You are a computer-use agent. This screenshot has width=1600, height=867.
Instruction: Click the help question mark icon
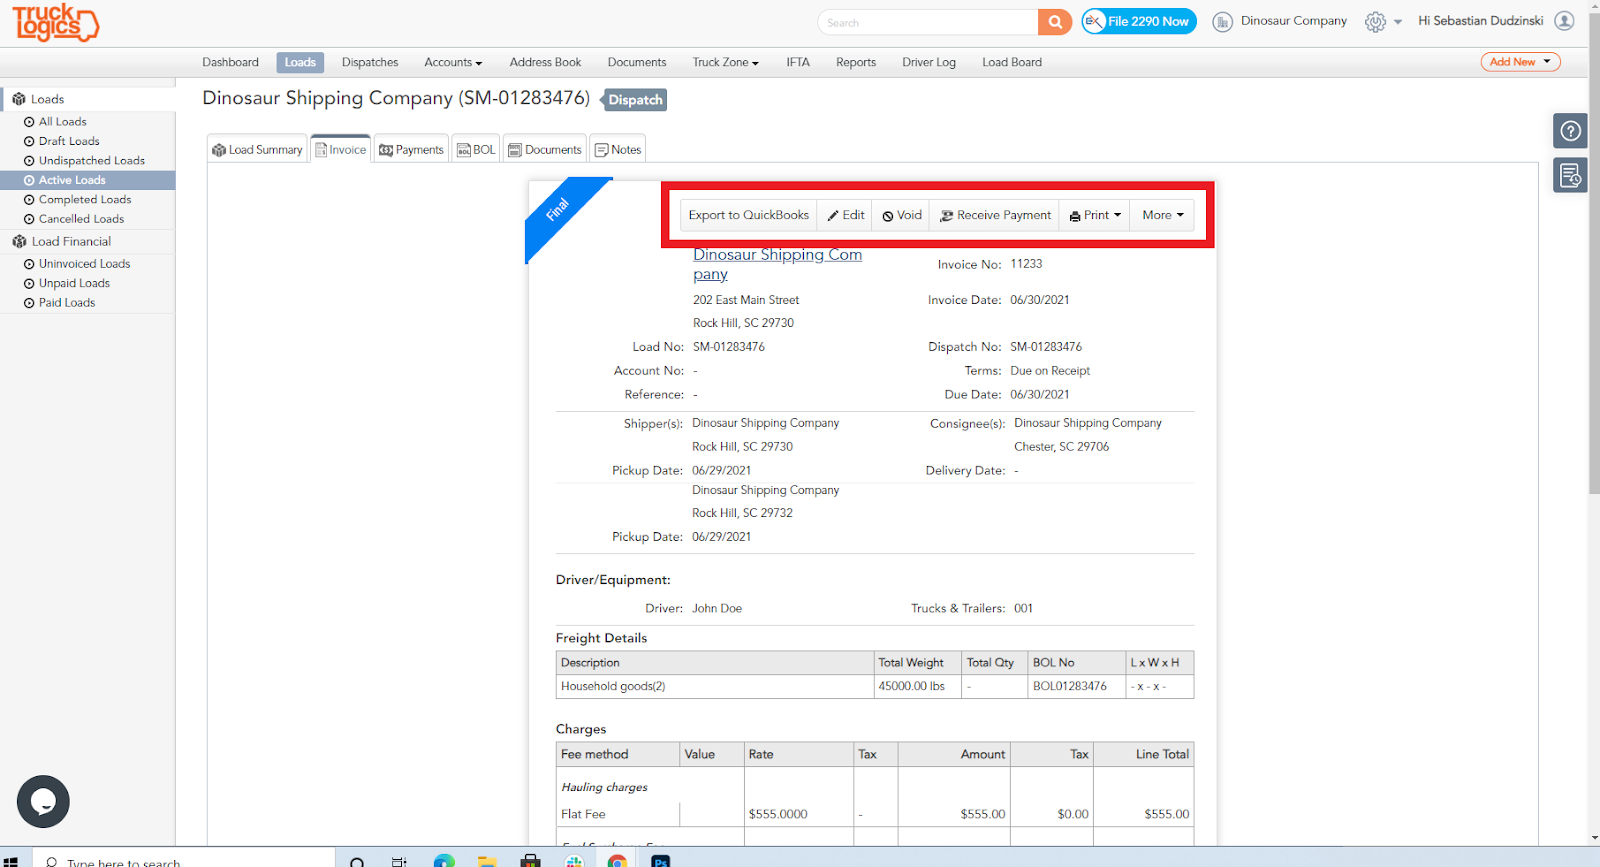pyautogui.click(x=1571, y=131)
